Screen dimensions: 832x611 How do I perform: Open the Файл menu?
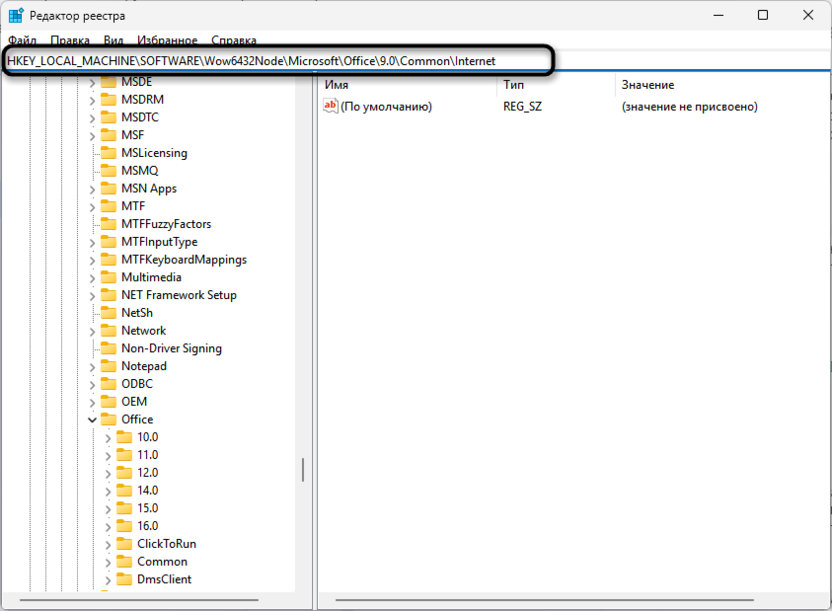pyautogui.click(x=22, y=40)
